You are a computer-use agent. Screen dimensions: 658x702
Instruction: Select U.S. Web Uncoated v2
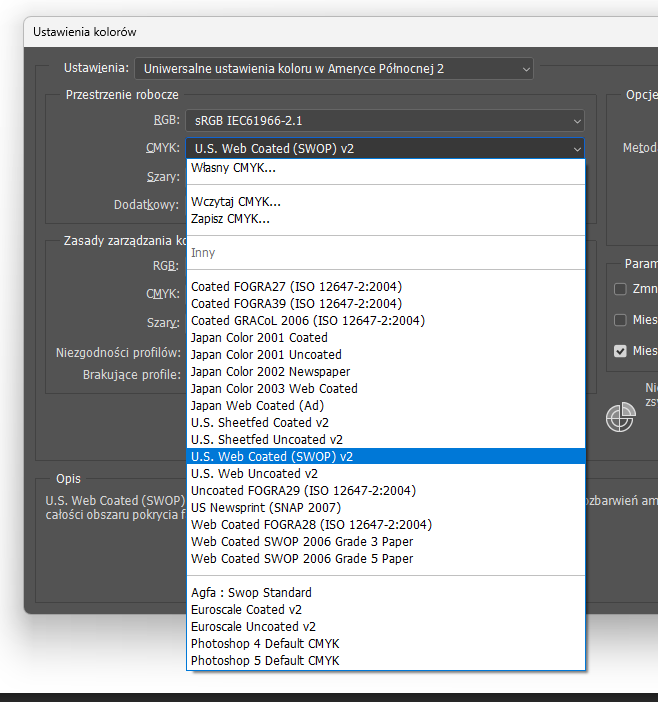tap(386, 474)
